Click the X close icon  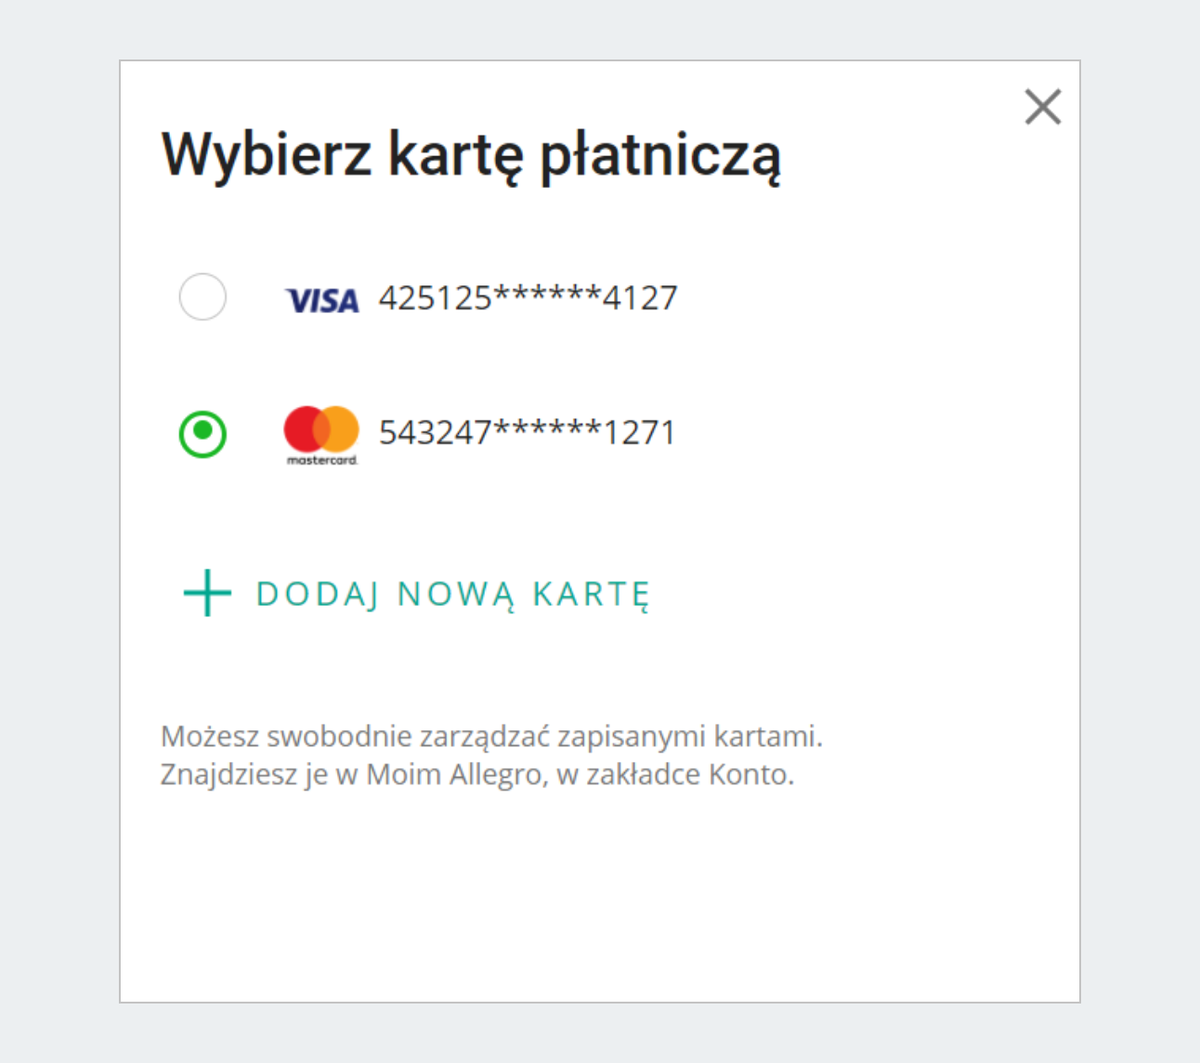[1043, 107]
